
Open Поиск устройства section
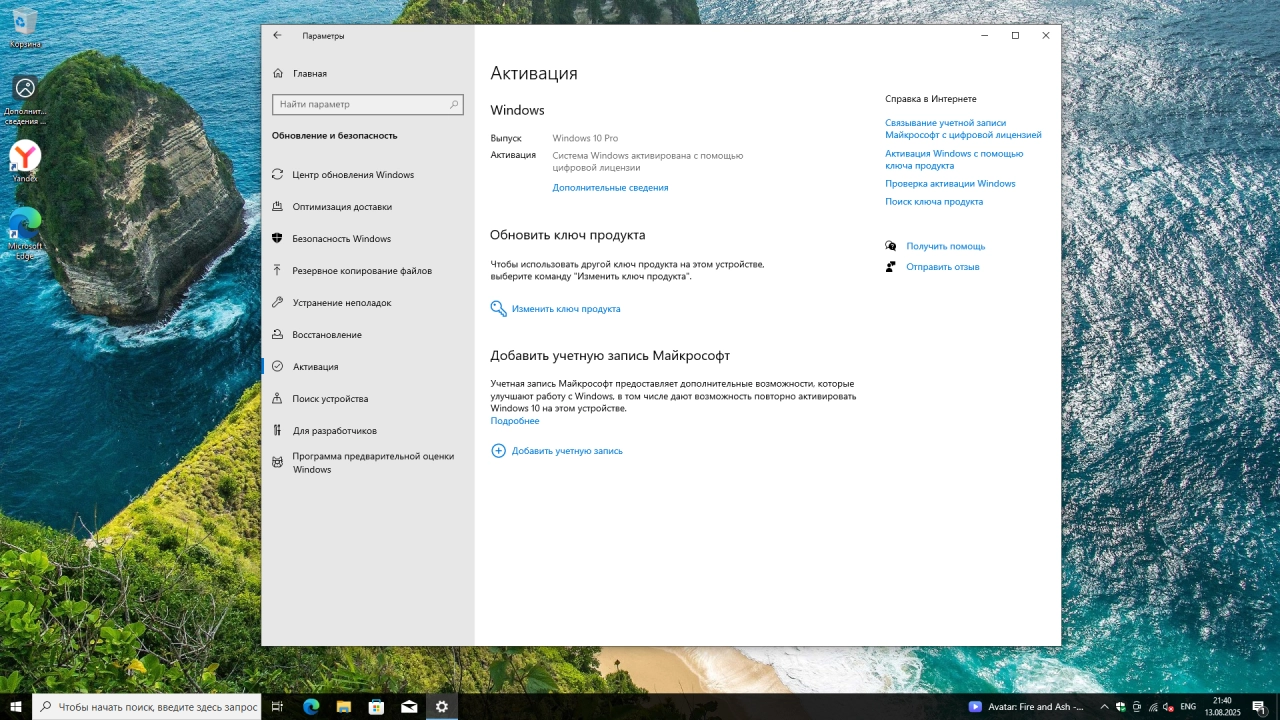coord(367,398)
